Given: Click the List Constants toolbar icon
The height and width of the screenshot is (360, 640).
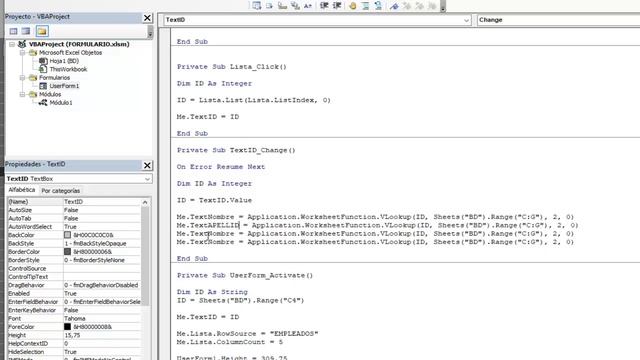Looking at the screenshot, I should coord(269,6).
